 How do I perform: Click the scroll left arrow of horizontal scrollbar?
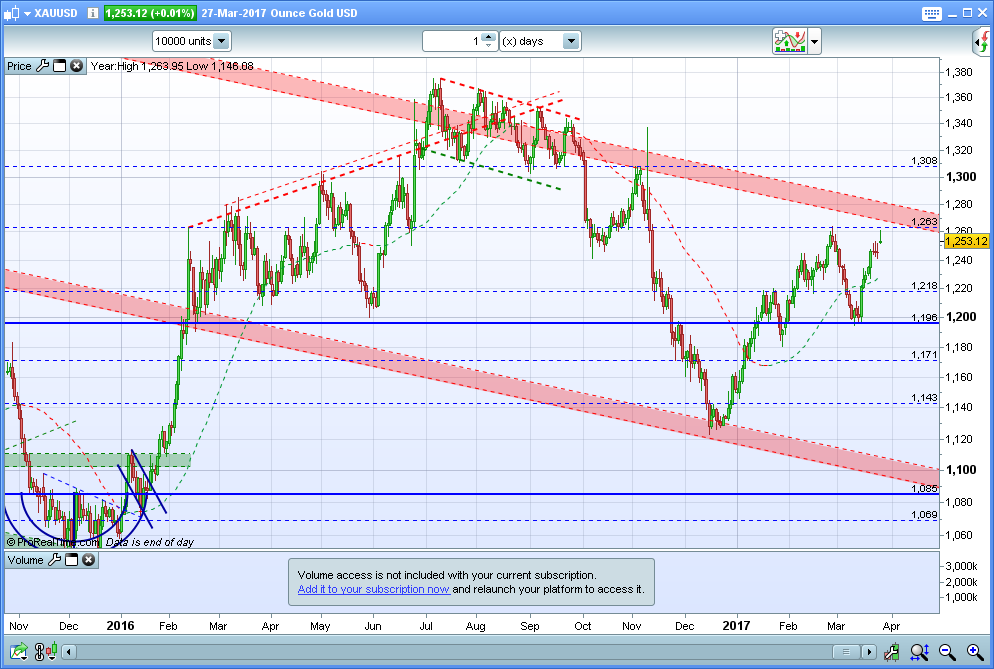click(69, 651)
